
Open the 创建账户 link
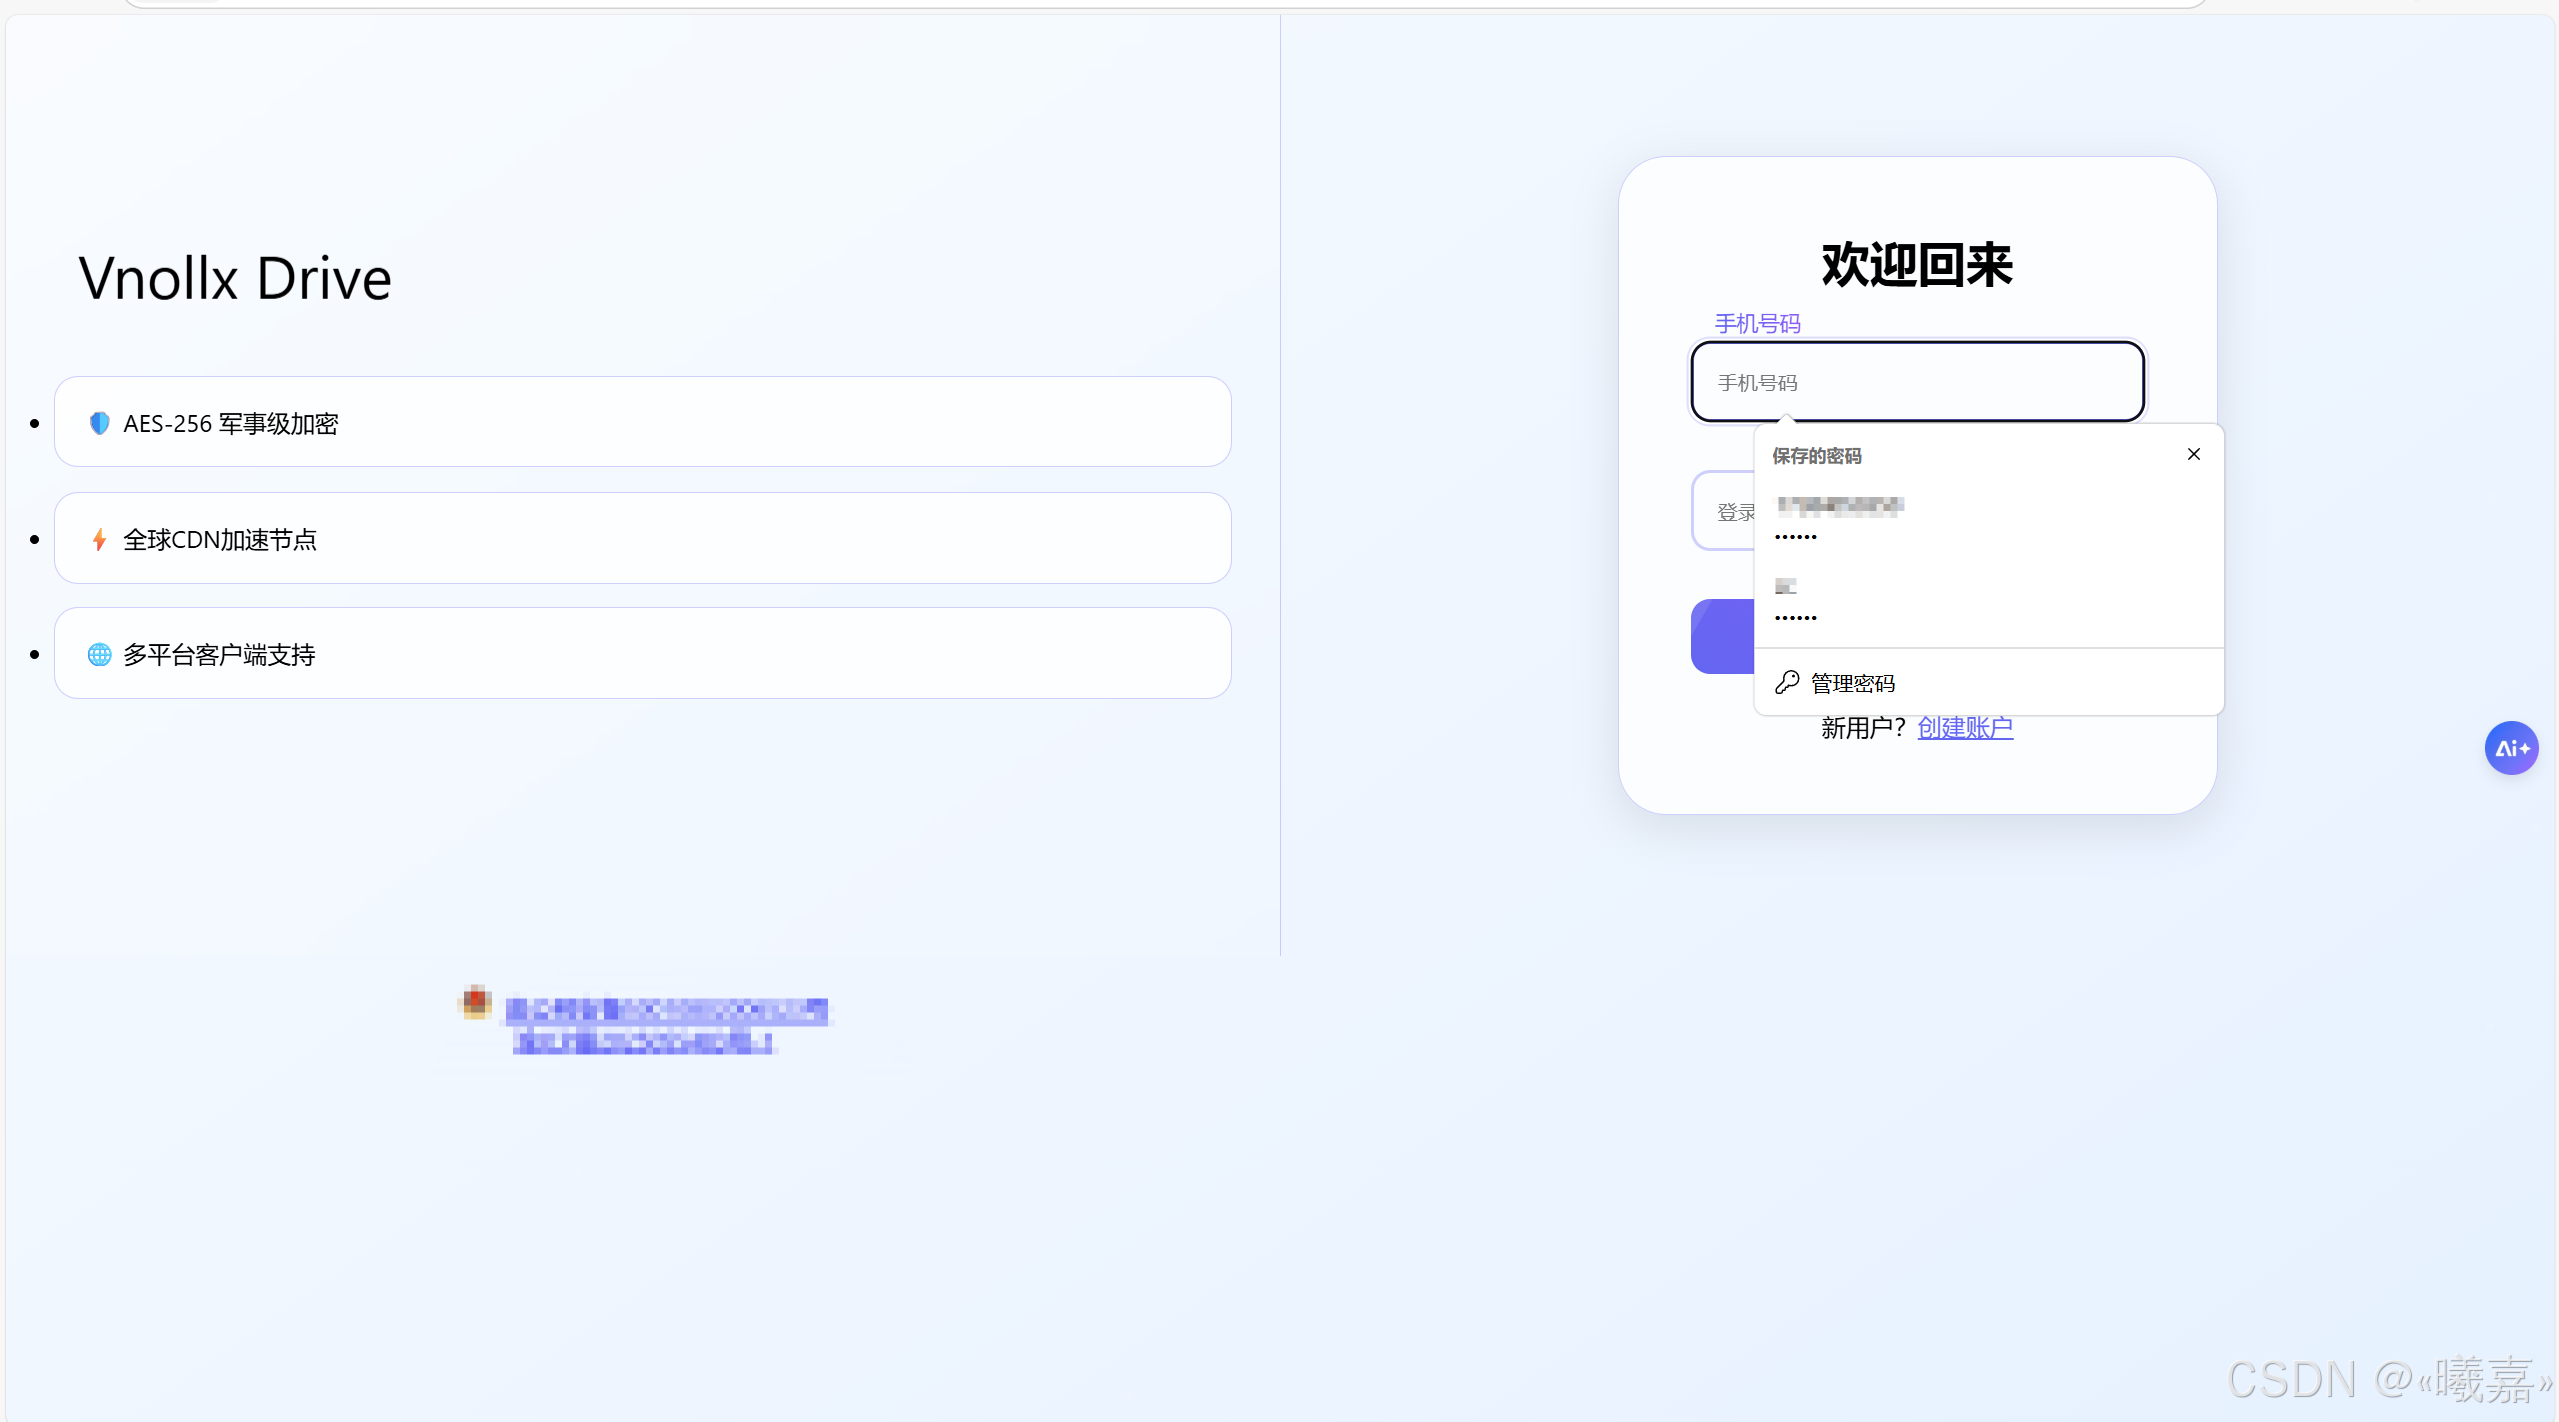tap(1964, 728)
